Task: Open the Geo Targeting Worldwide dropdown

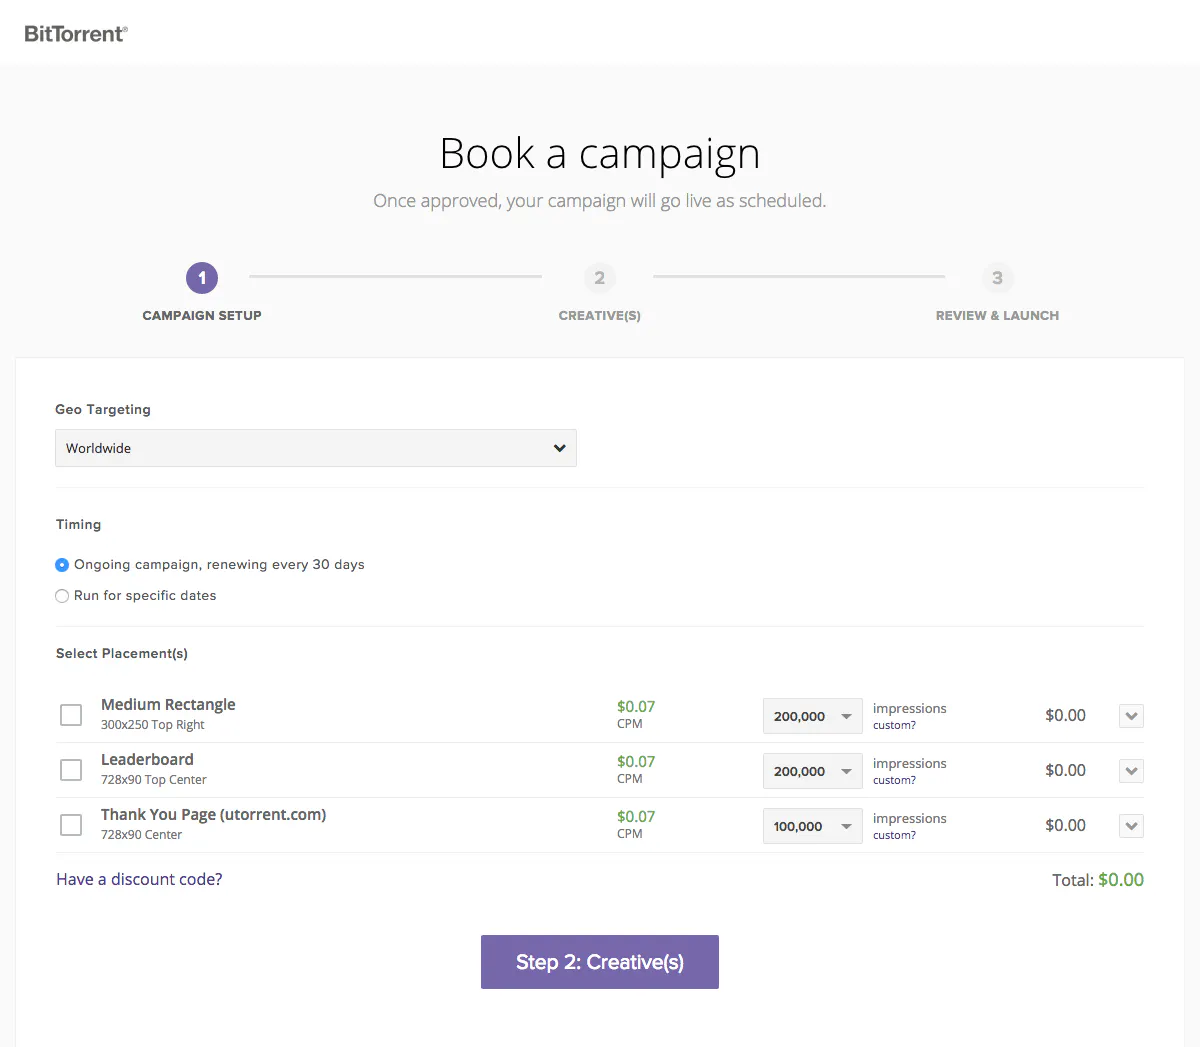Action: click(316, 448)
